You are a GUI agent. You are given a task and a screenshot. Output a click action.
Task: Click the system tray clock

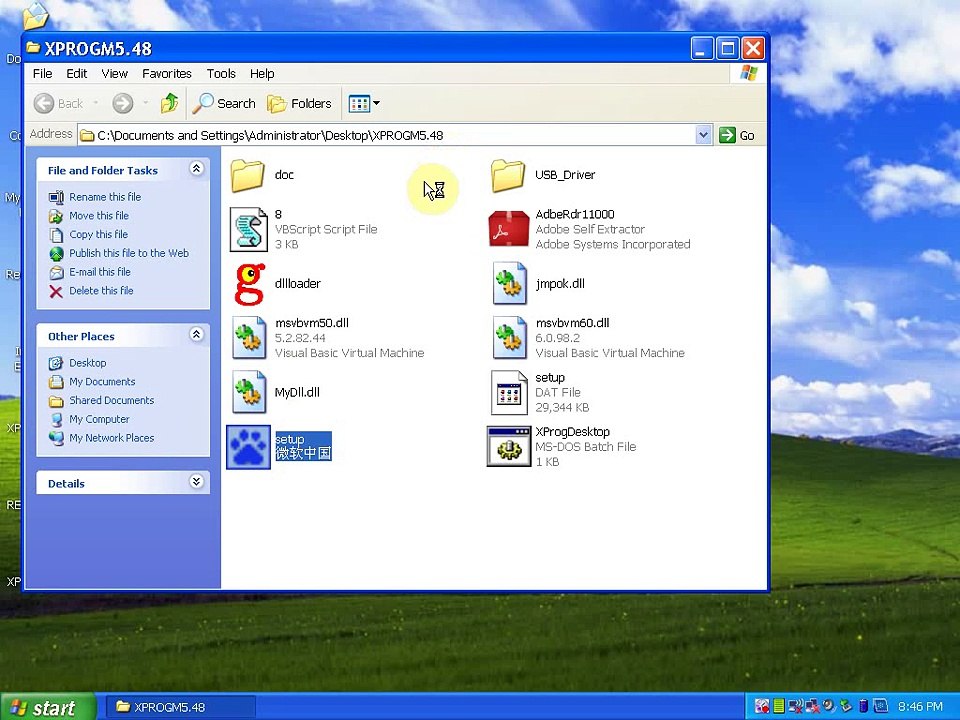920,707
